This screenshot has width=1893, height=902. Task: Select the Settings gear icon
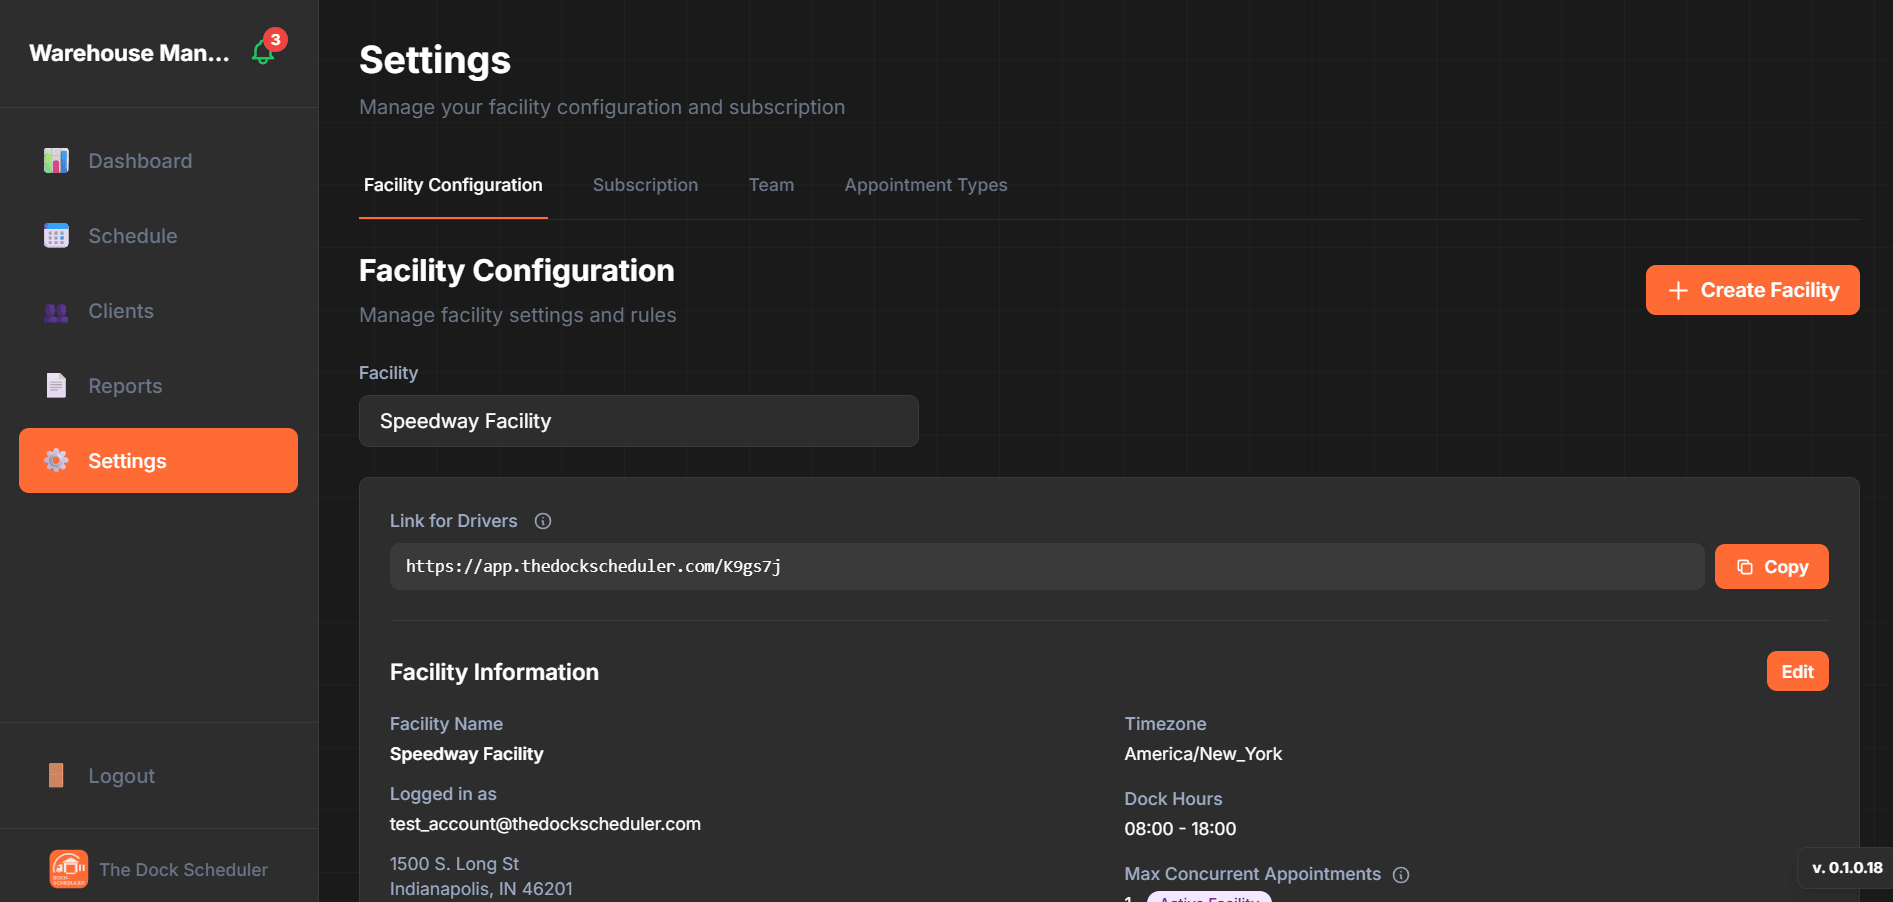click(x=56, y=460)
